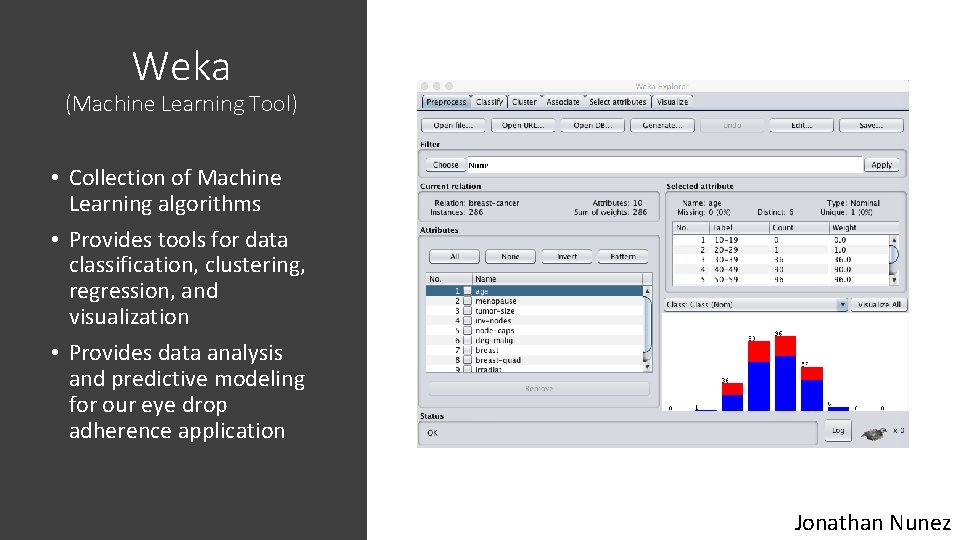Image resolution: width=960 pixels, height=540 pixels.
Task: Click the Pattern button
Action: pos(623,257)
